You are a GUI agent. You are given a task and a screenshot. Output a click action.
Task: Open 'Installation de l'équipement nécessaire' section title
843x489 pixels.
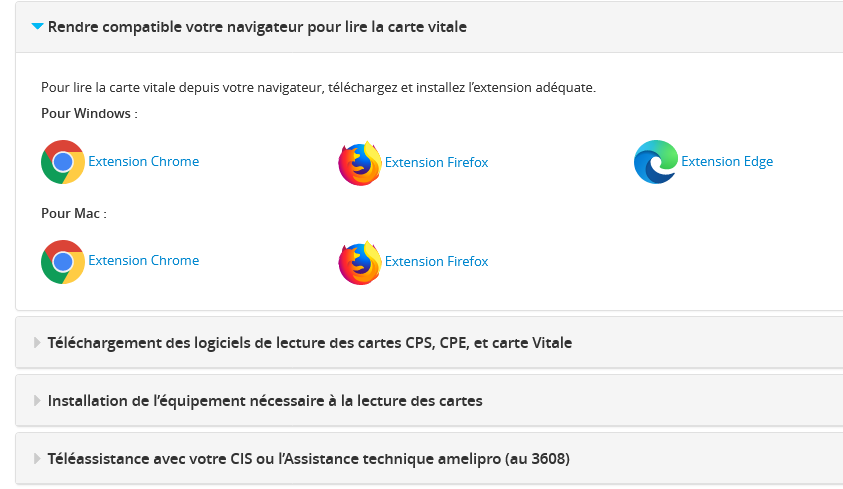(265, 401)
